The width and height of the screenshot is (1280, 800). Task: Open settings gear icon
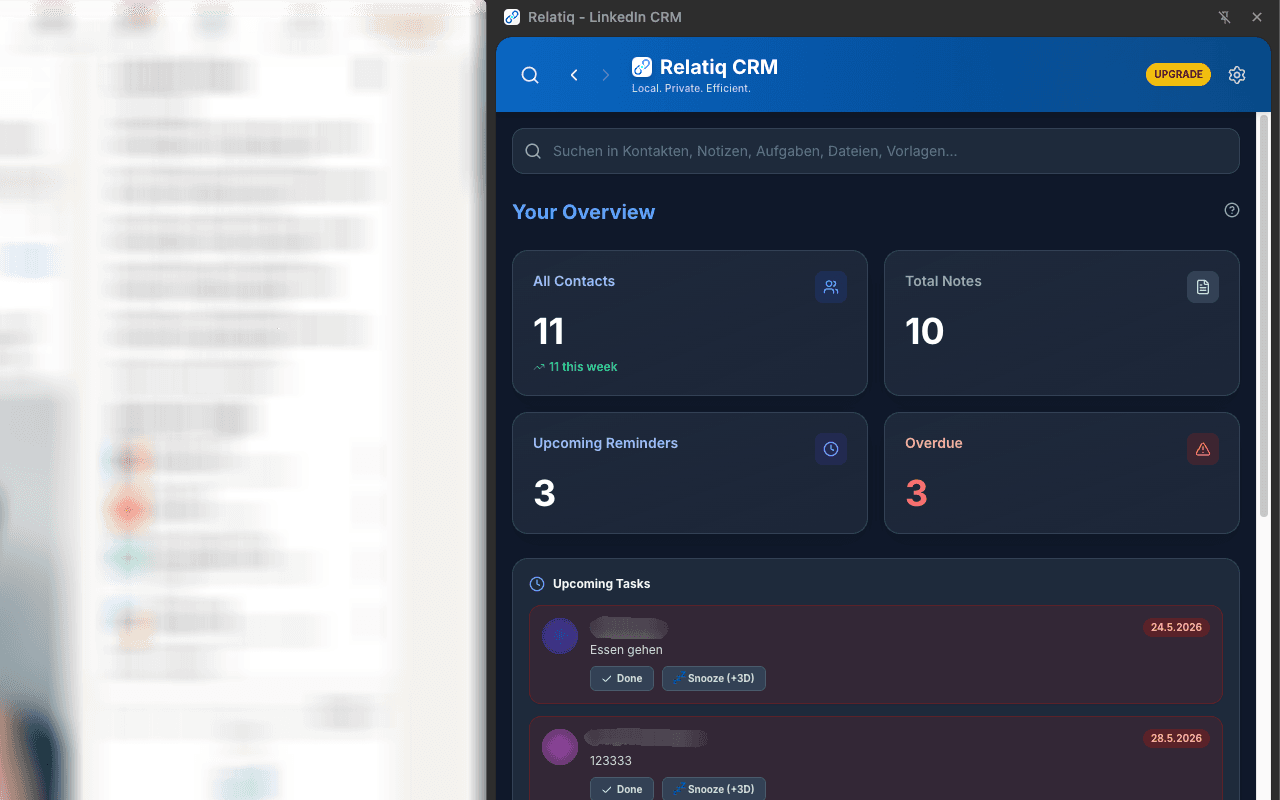click(1237, 75)
